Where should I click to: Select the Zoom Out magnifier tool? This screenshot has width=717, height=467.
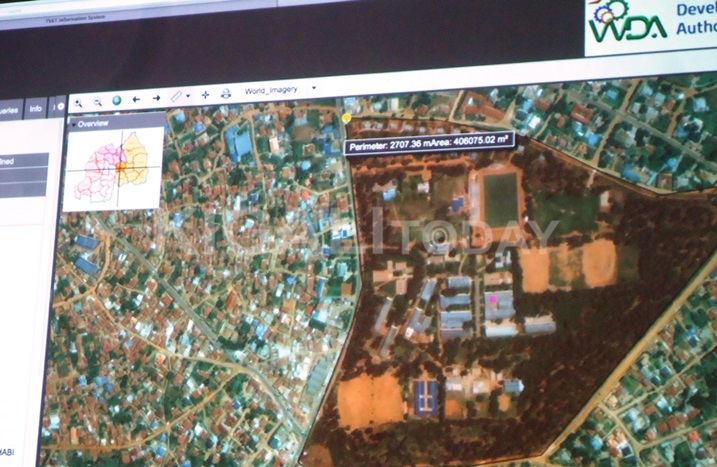click(97, 102)
